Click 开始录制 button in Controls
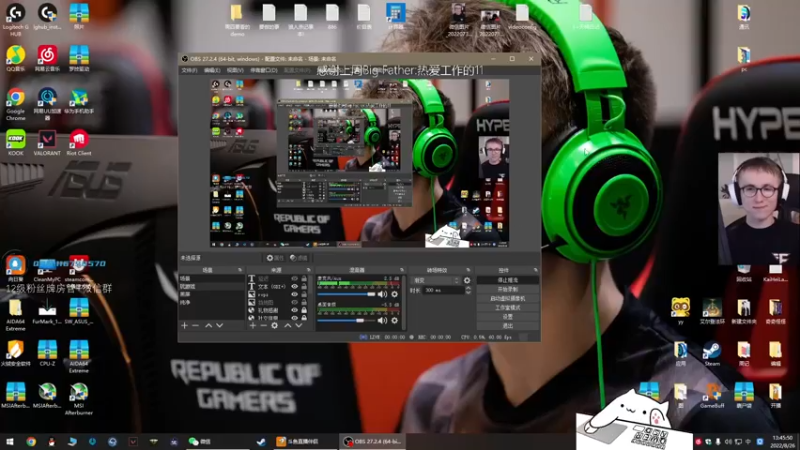800x450 pixels. (x=507, y=289)
